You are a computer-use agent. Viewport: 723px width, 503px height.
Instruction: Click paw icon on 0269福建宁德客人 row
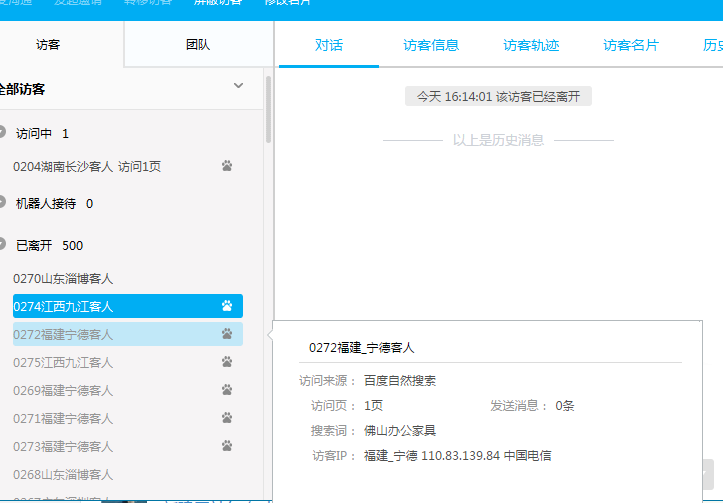pos(227,390)
